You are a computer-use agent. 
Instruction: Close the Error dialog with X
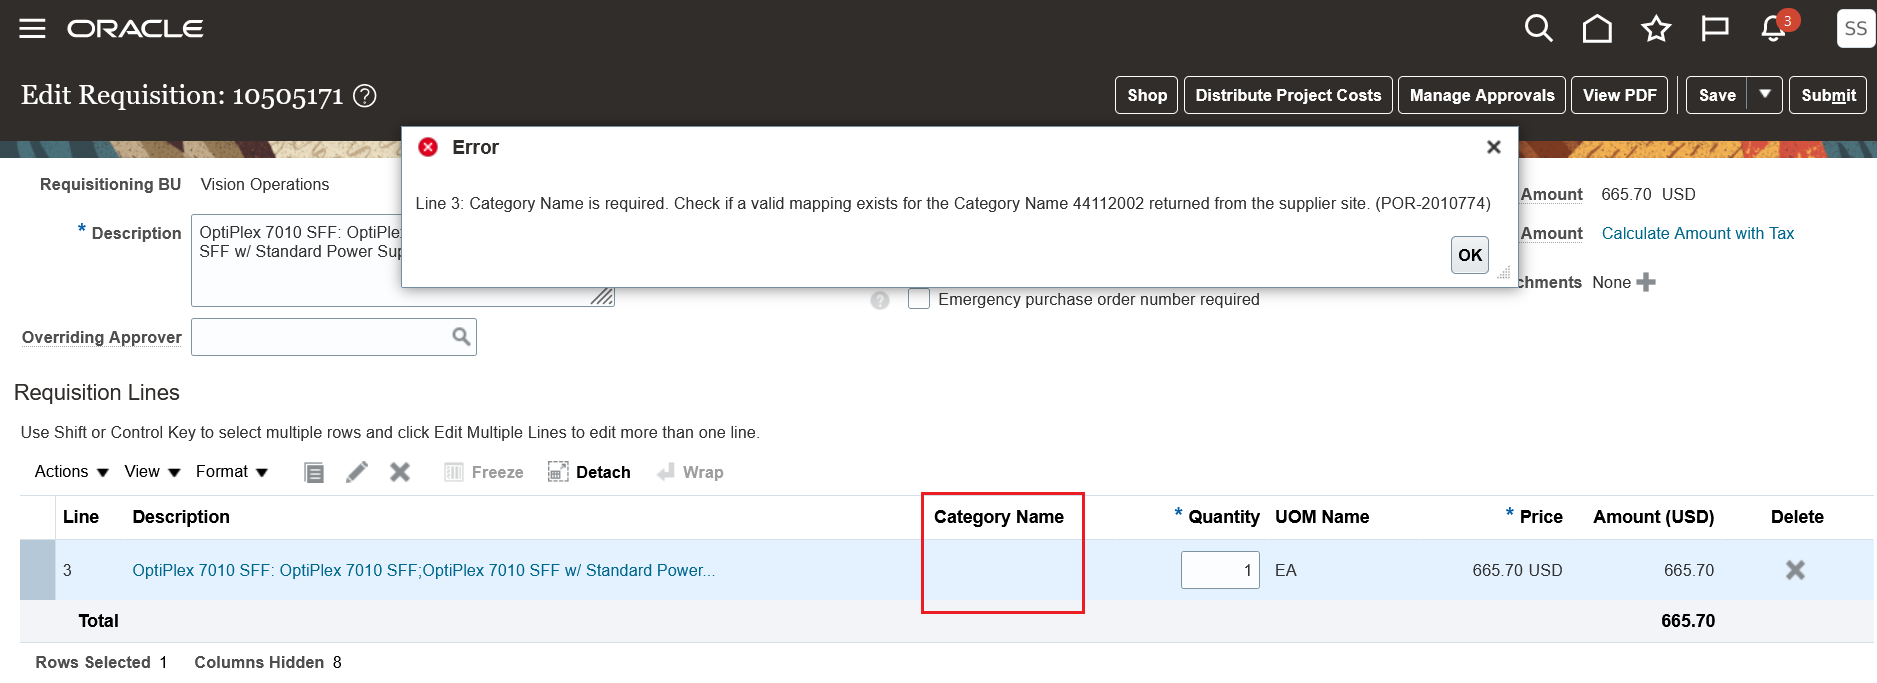(1493, 147)
